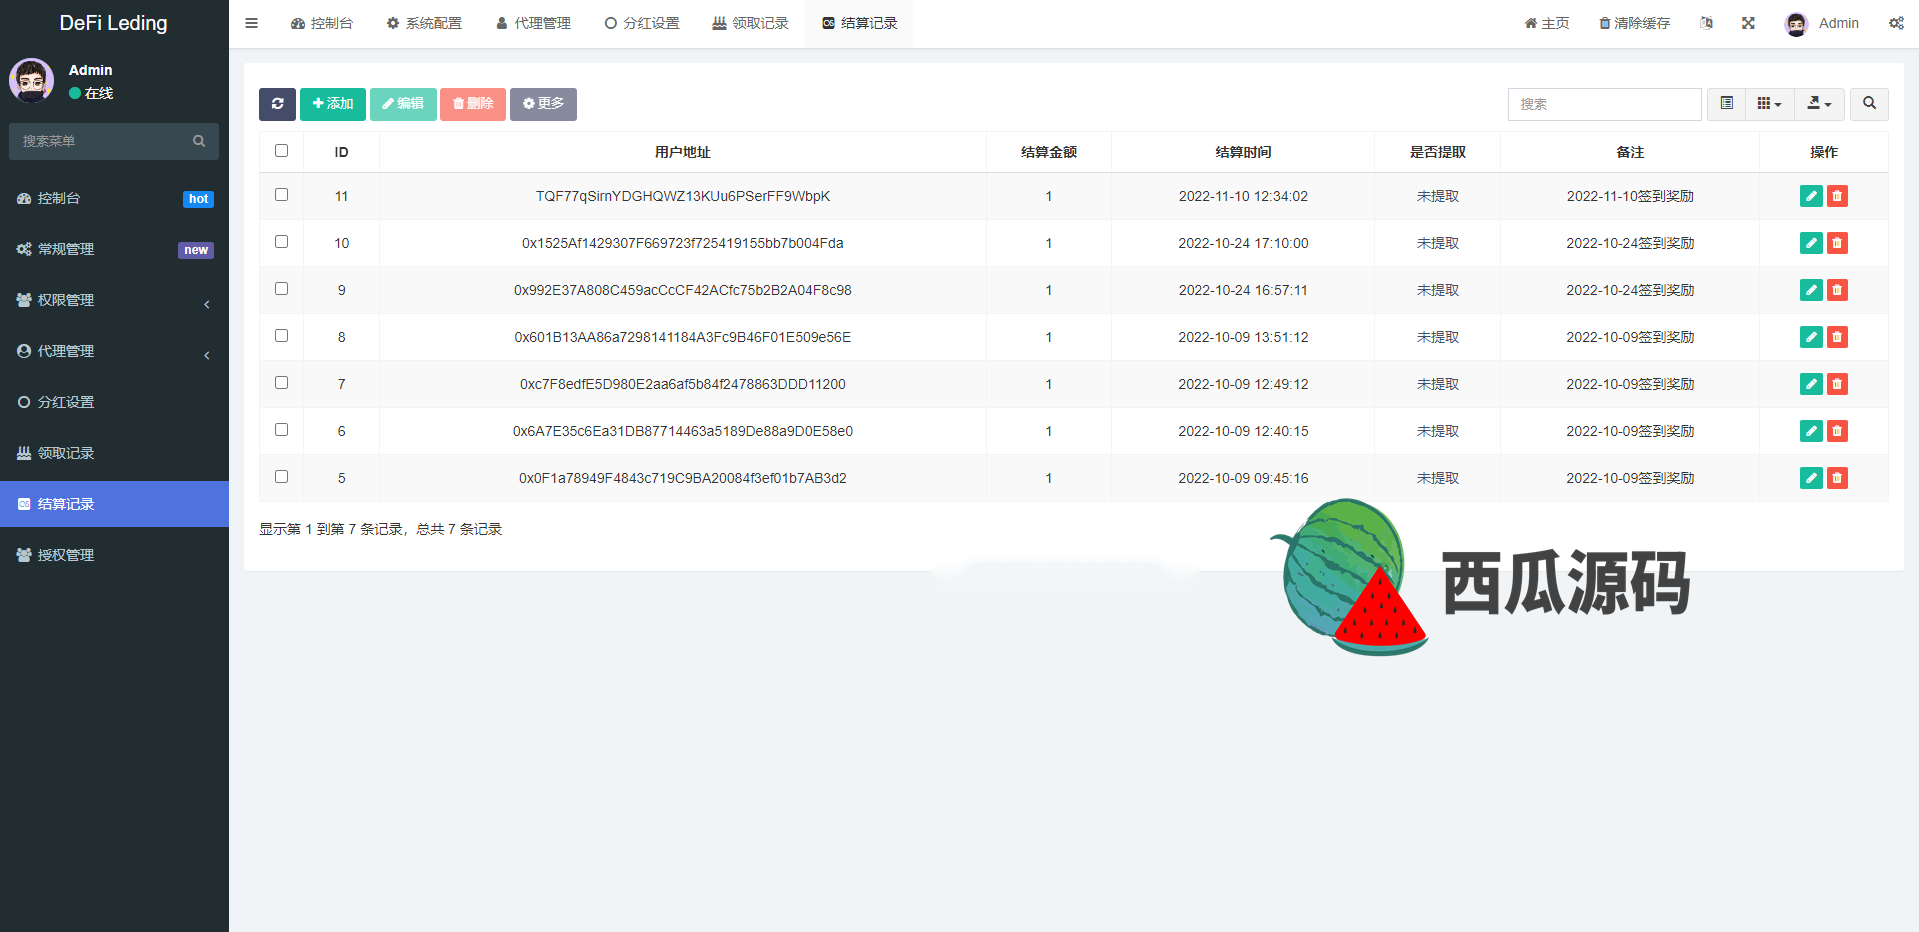Sort by the ID column header
The width and height of the screenshot is (1919, 932).
click(341, 152)
